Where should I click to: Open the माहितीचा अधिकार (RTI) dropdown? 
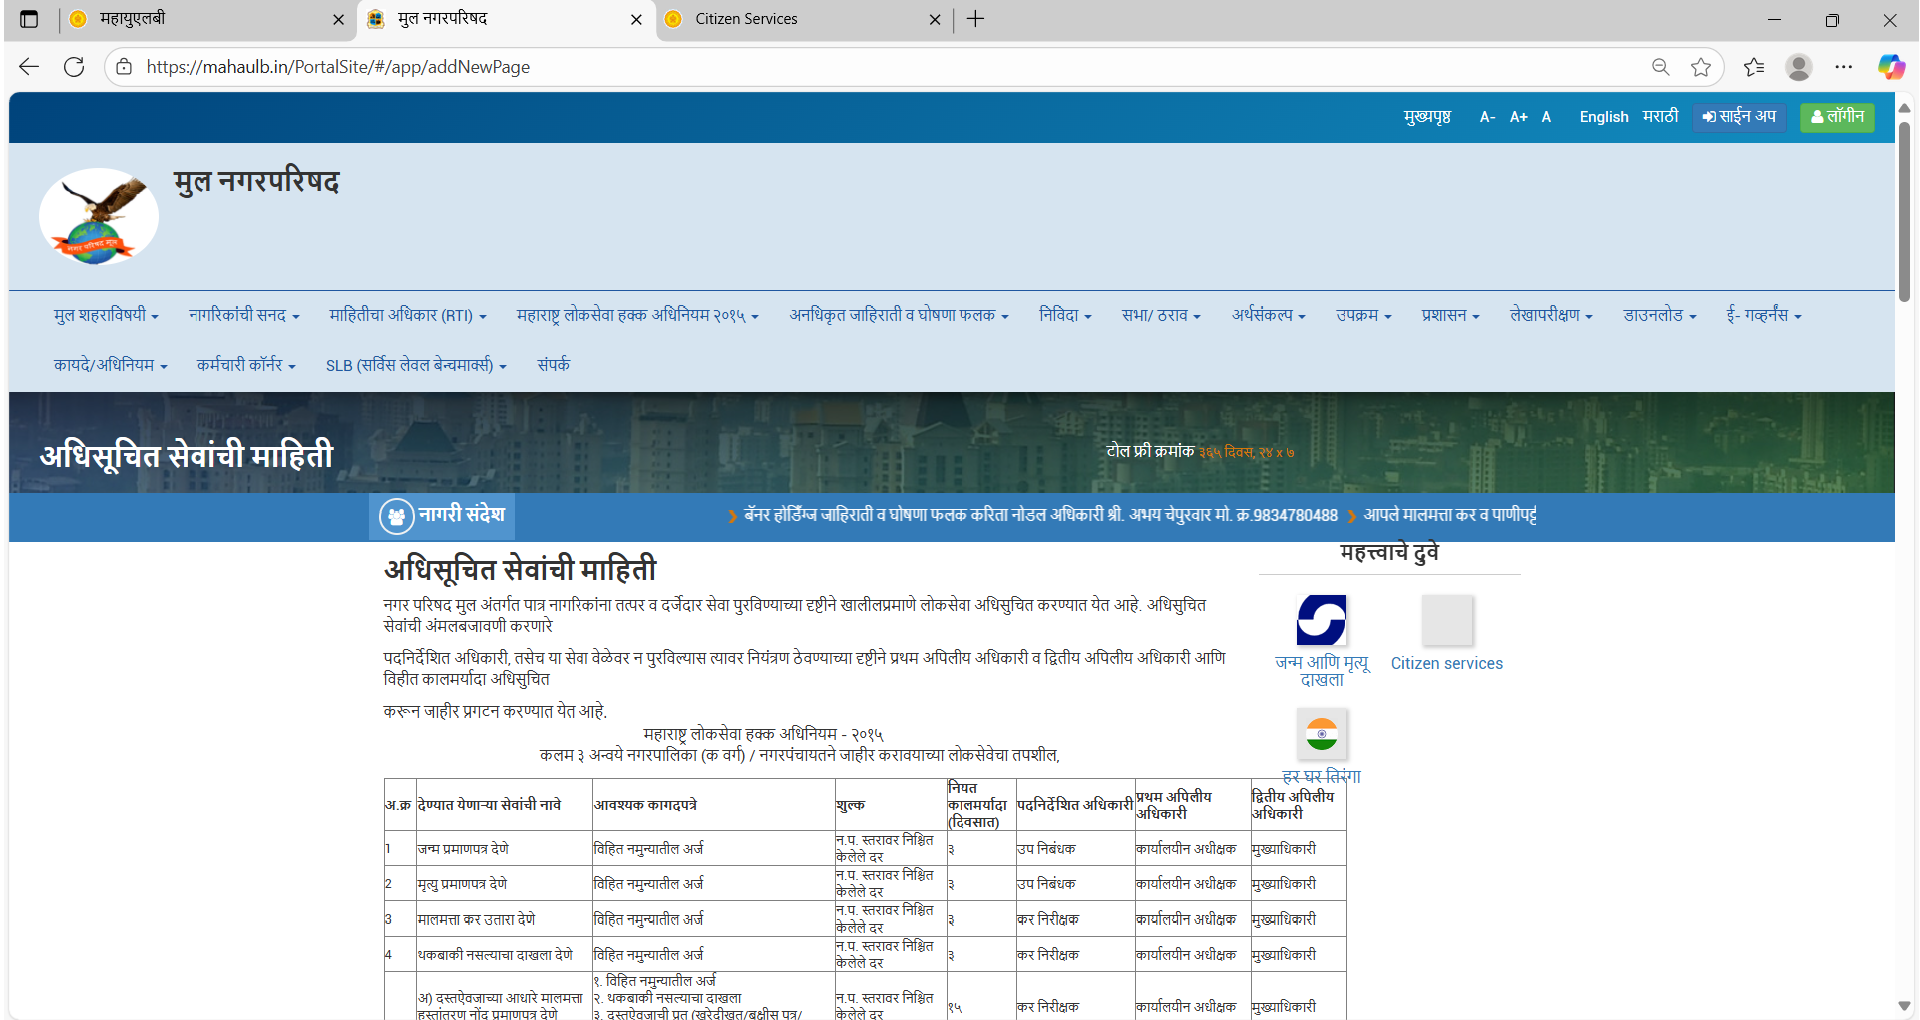point(407,316)
